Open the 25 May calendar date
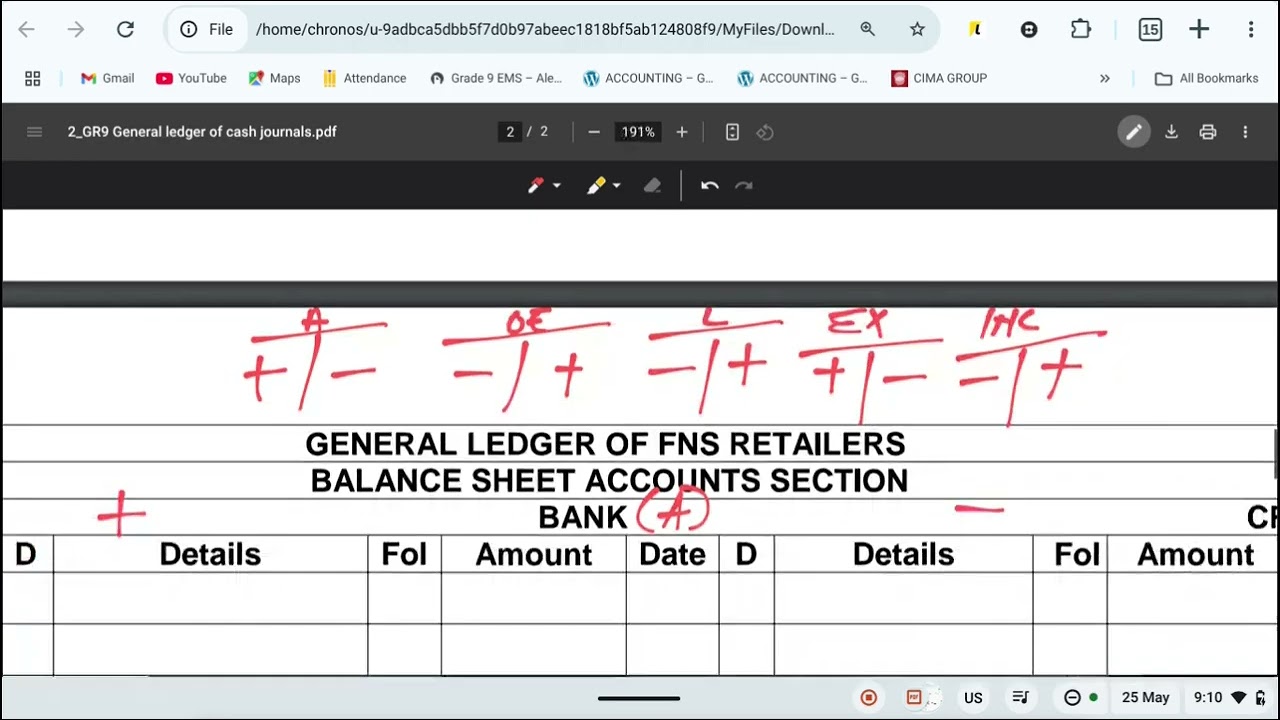This screenshot has width=1280, height=720. click(x=1145, y=698)
